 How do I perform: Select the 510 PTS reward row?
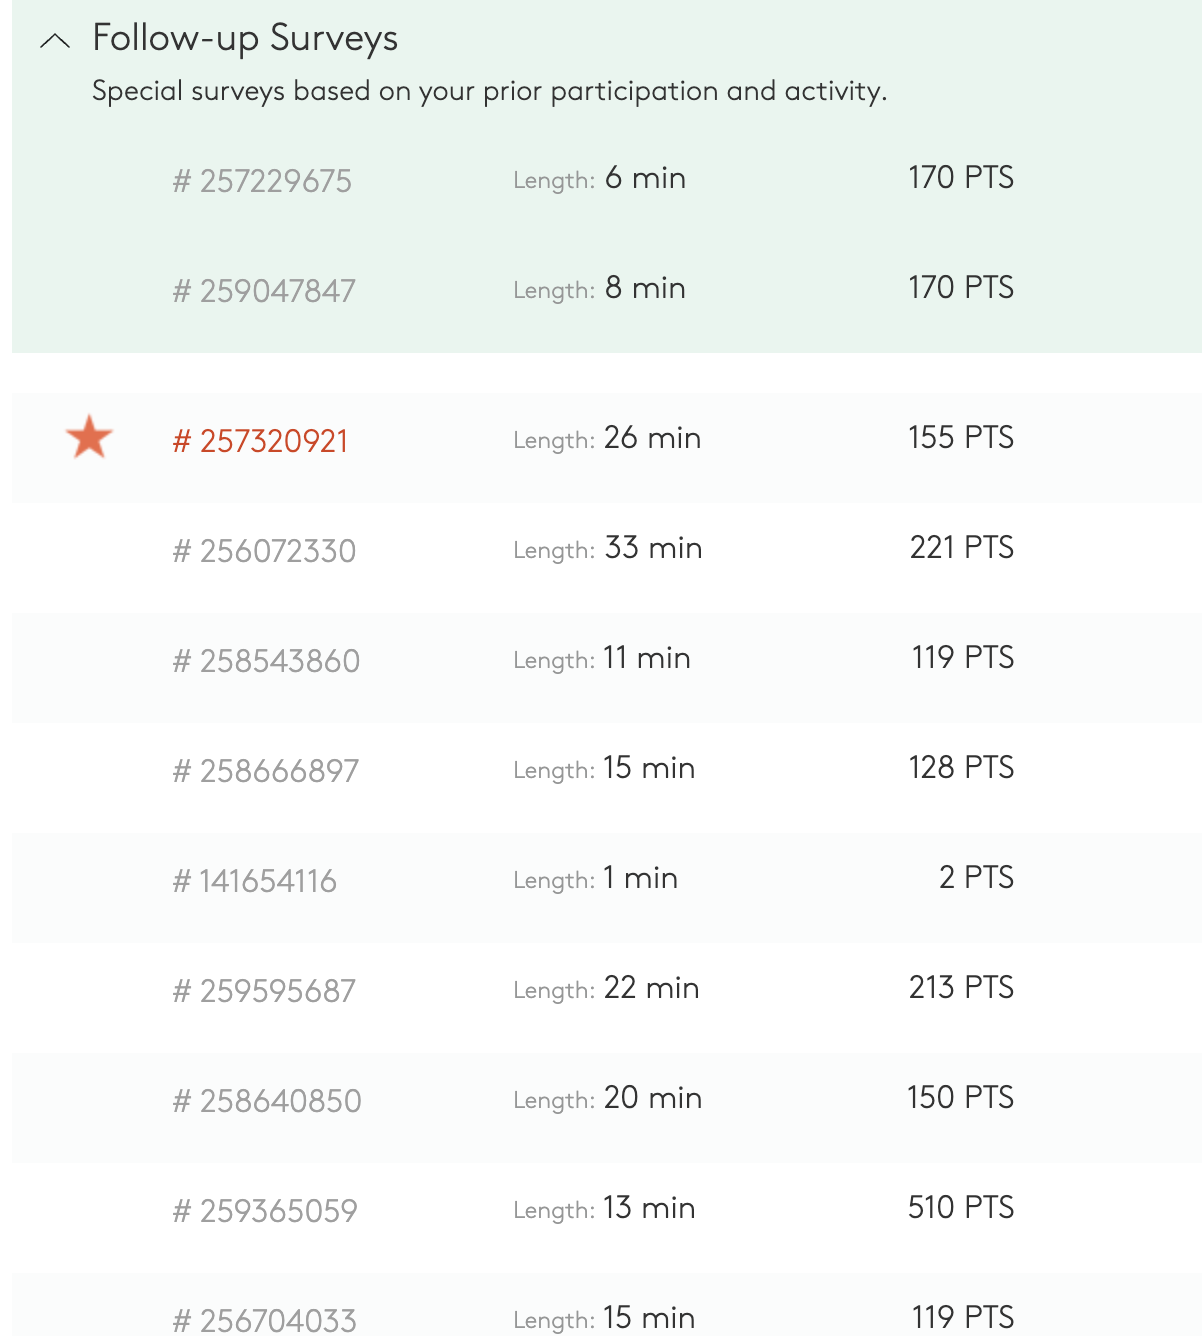(607, 1208)
